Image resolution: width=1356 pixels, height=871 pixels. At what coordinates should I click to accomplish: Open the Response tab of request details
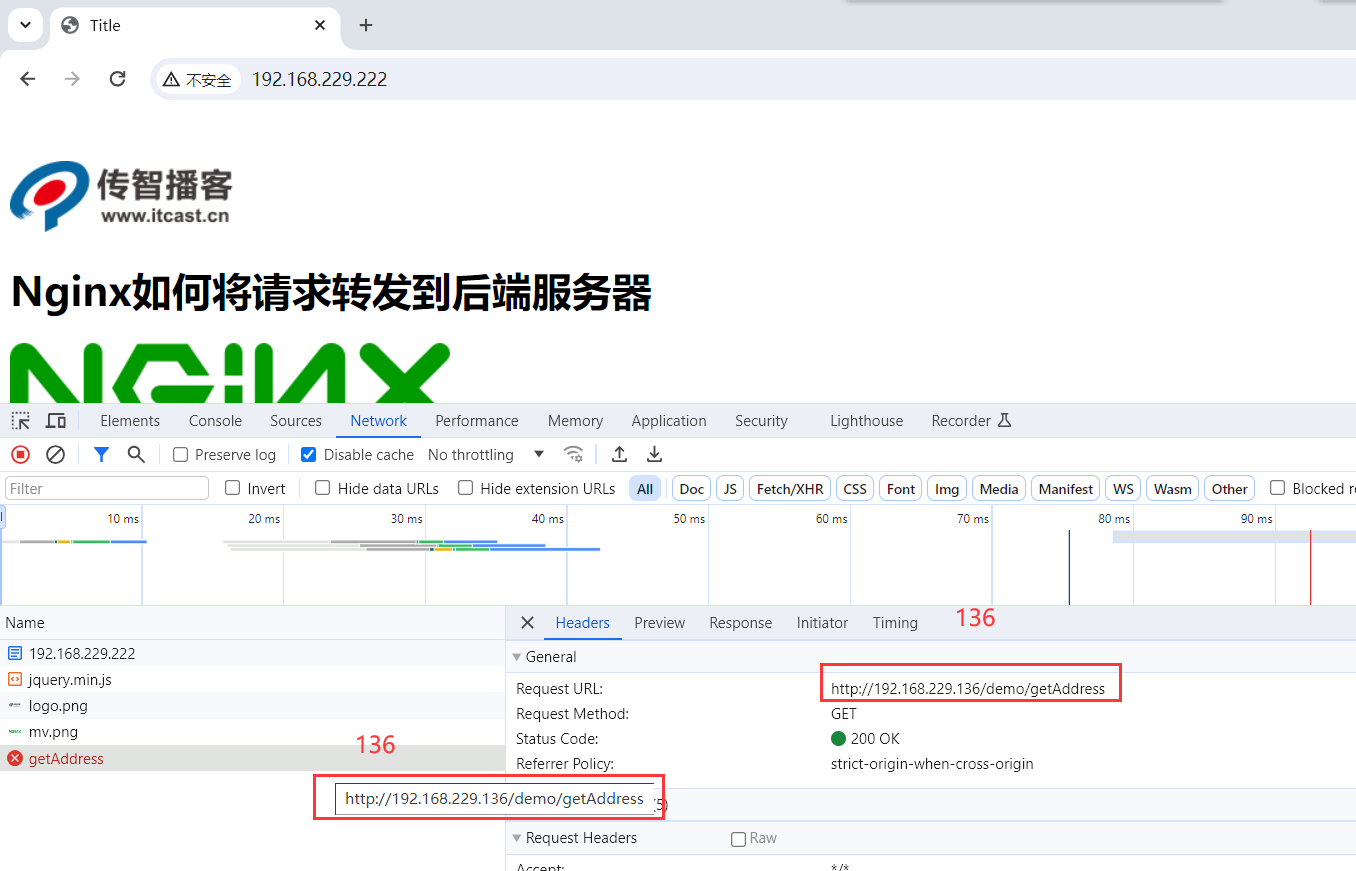tap(741, 623)
